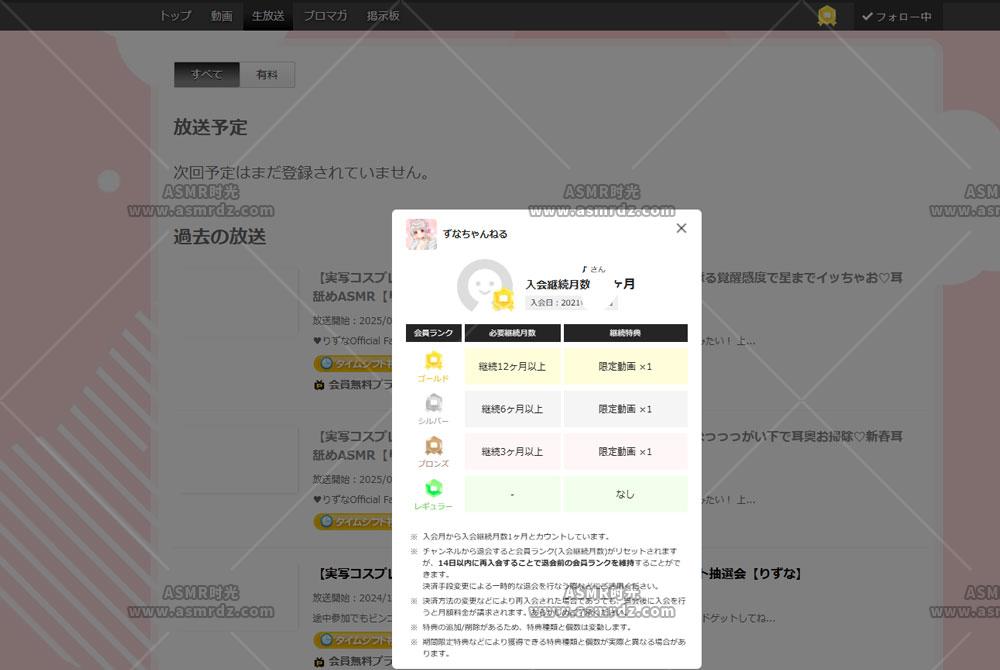The height and width of the screenshot is (670, 1000).
Task: Open the 動画 tab
Action: 221,15
